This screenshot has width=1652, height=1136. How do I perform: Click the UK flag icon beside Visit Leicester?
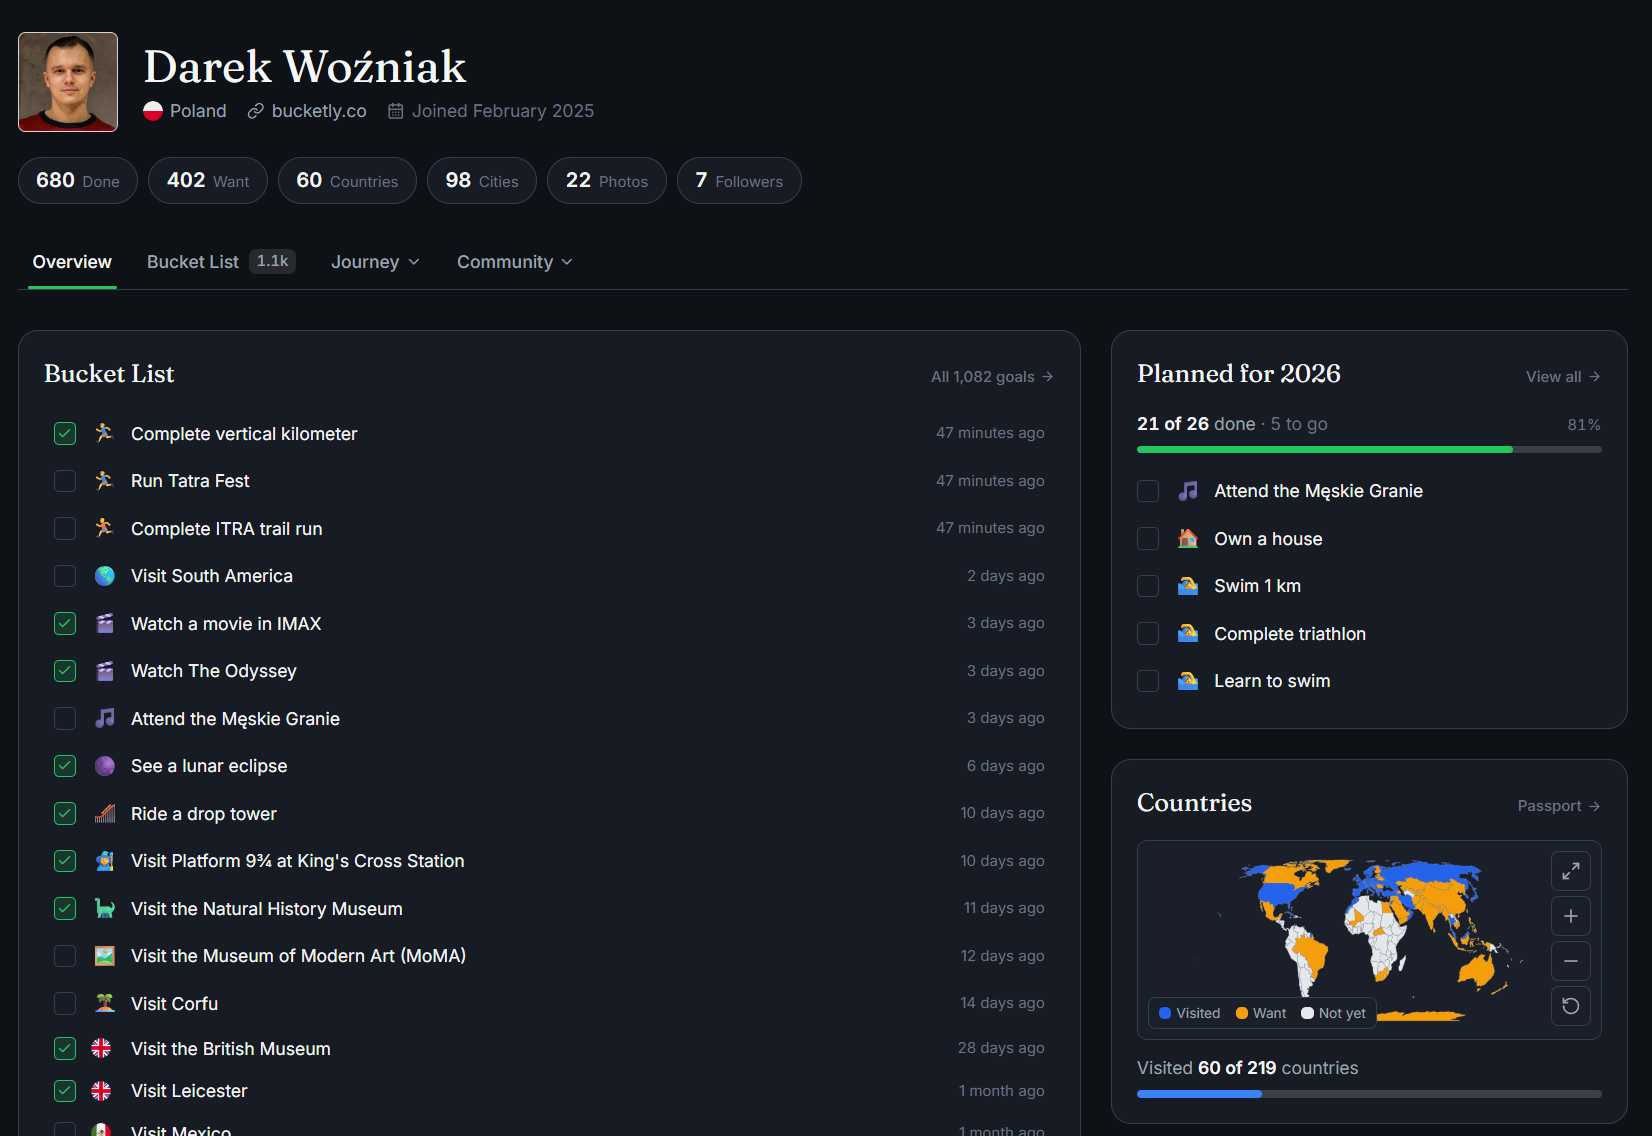(x=102, y=1091)
